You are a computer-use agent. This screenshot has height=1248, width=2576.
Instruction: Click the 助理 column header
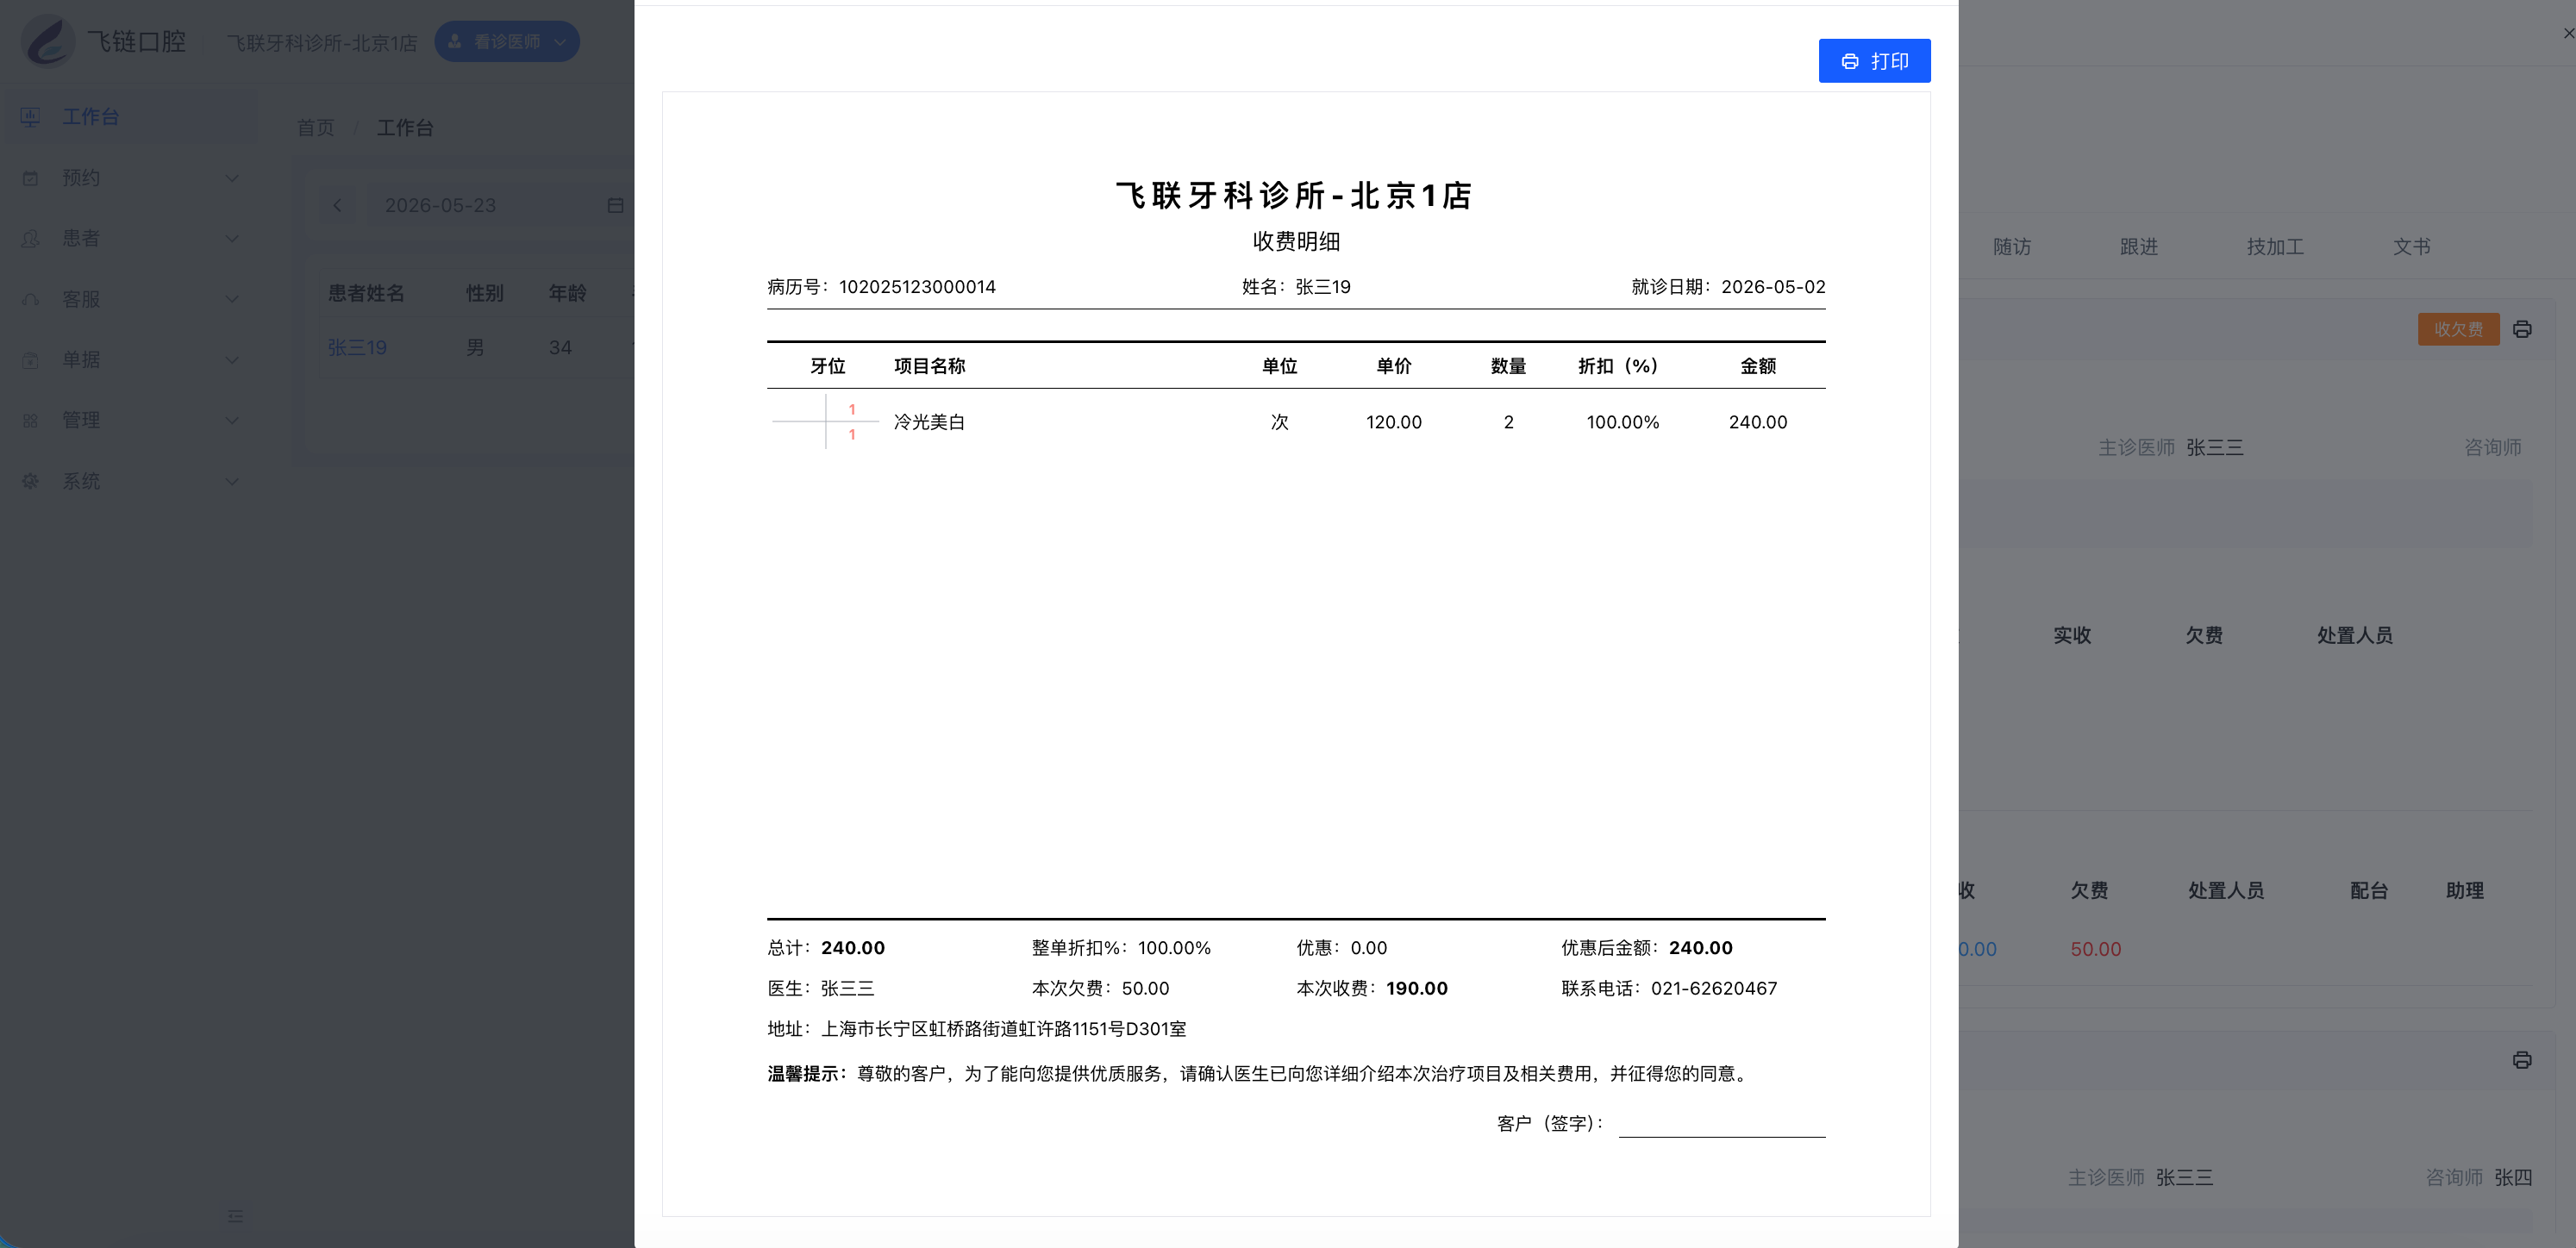tap(2464, 890)
